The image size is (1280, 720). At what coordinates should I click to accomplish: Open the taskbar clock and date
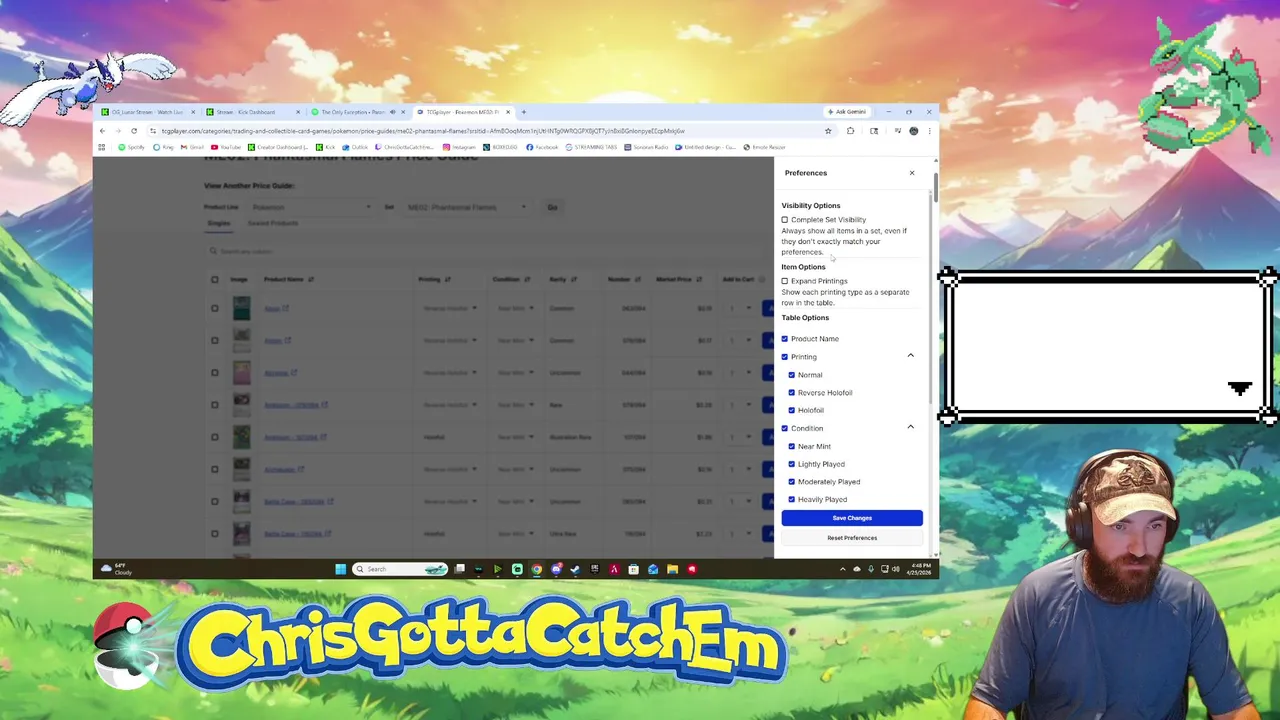pyautogui.click(x=920, y=569)
